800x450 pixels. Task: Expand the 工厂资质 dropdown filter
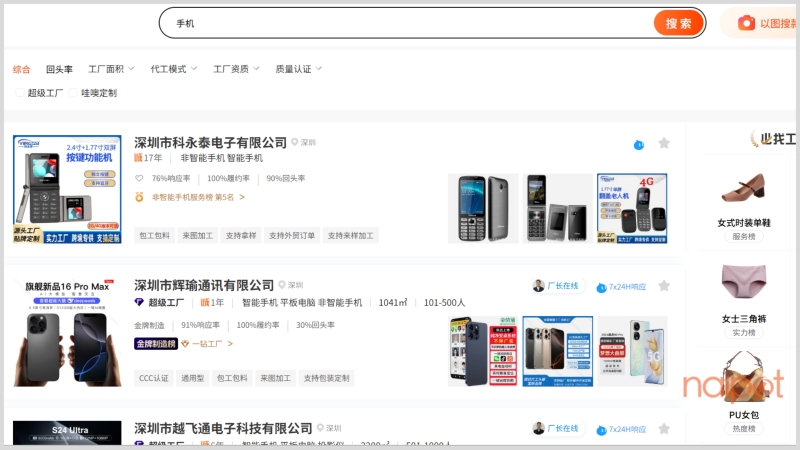(236, 69)
